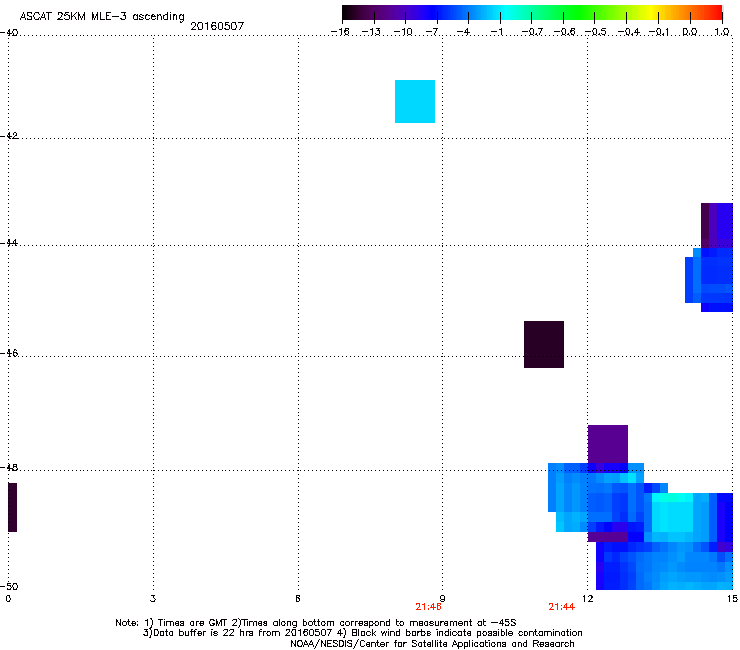
Task: Click the -0.7 value on the color scale
Action: click(x=532, y=32)
